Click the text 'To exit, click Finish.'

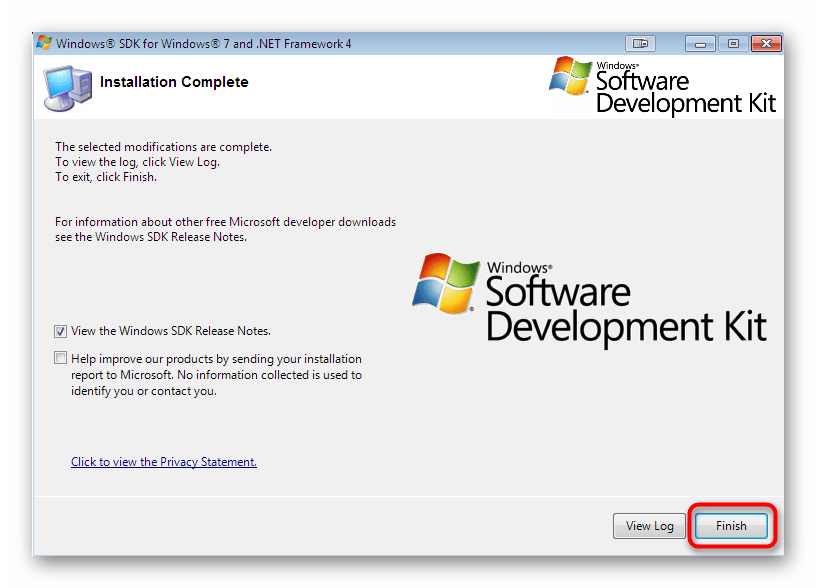click(x=106, y=177)
